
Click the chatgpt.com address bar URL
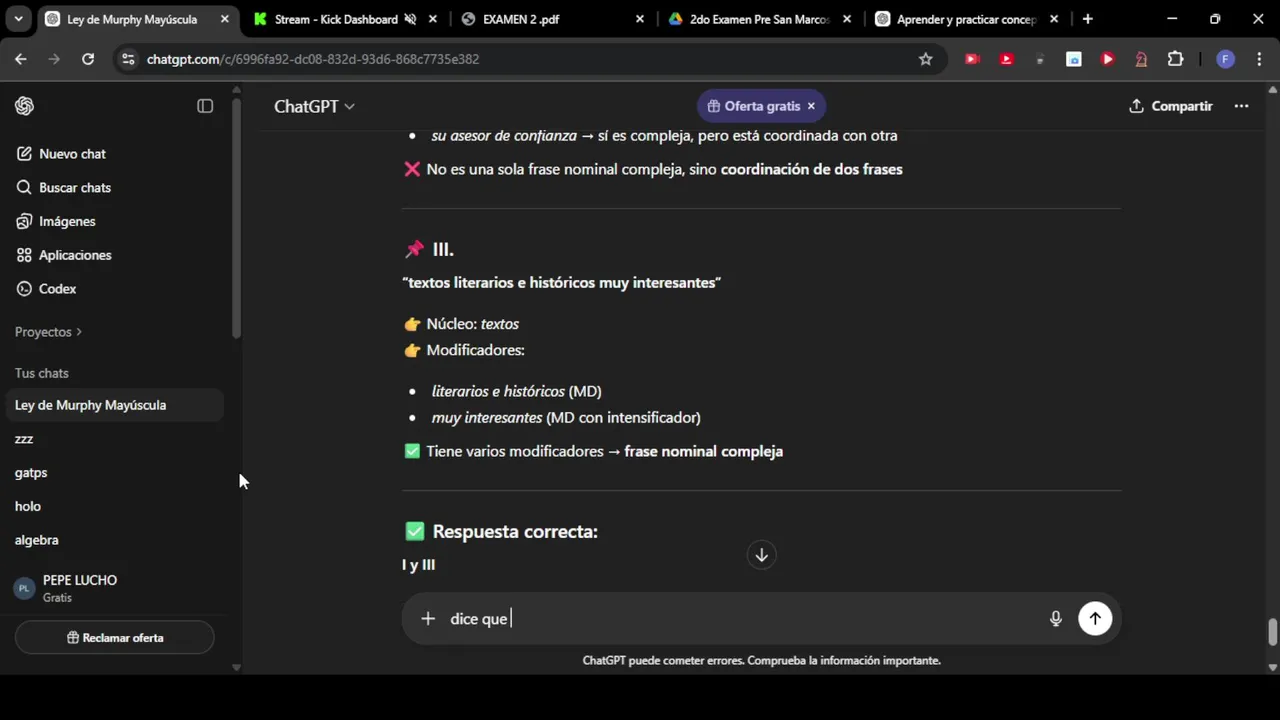313,59
